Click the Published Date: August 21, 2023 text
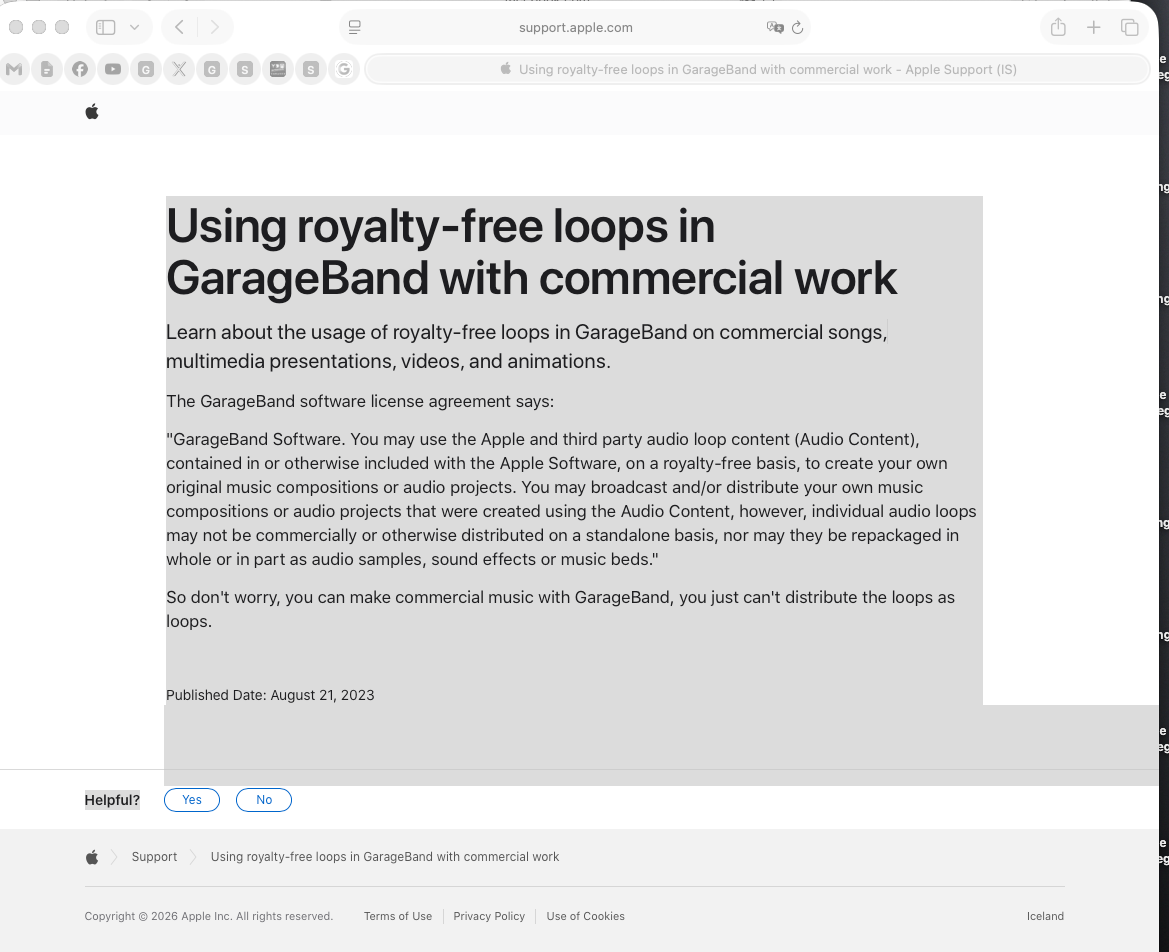 pos(270,696)
